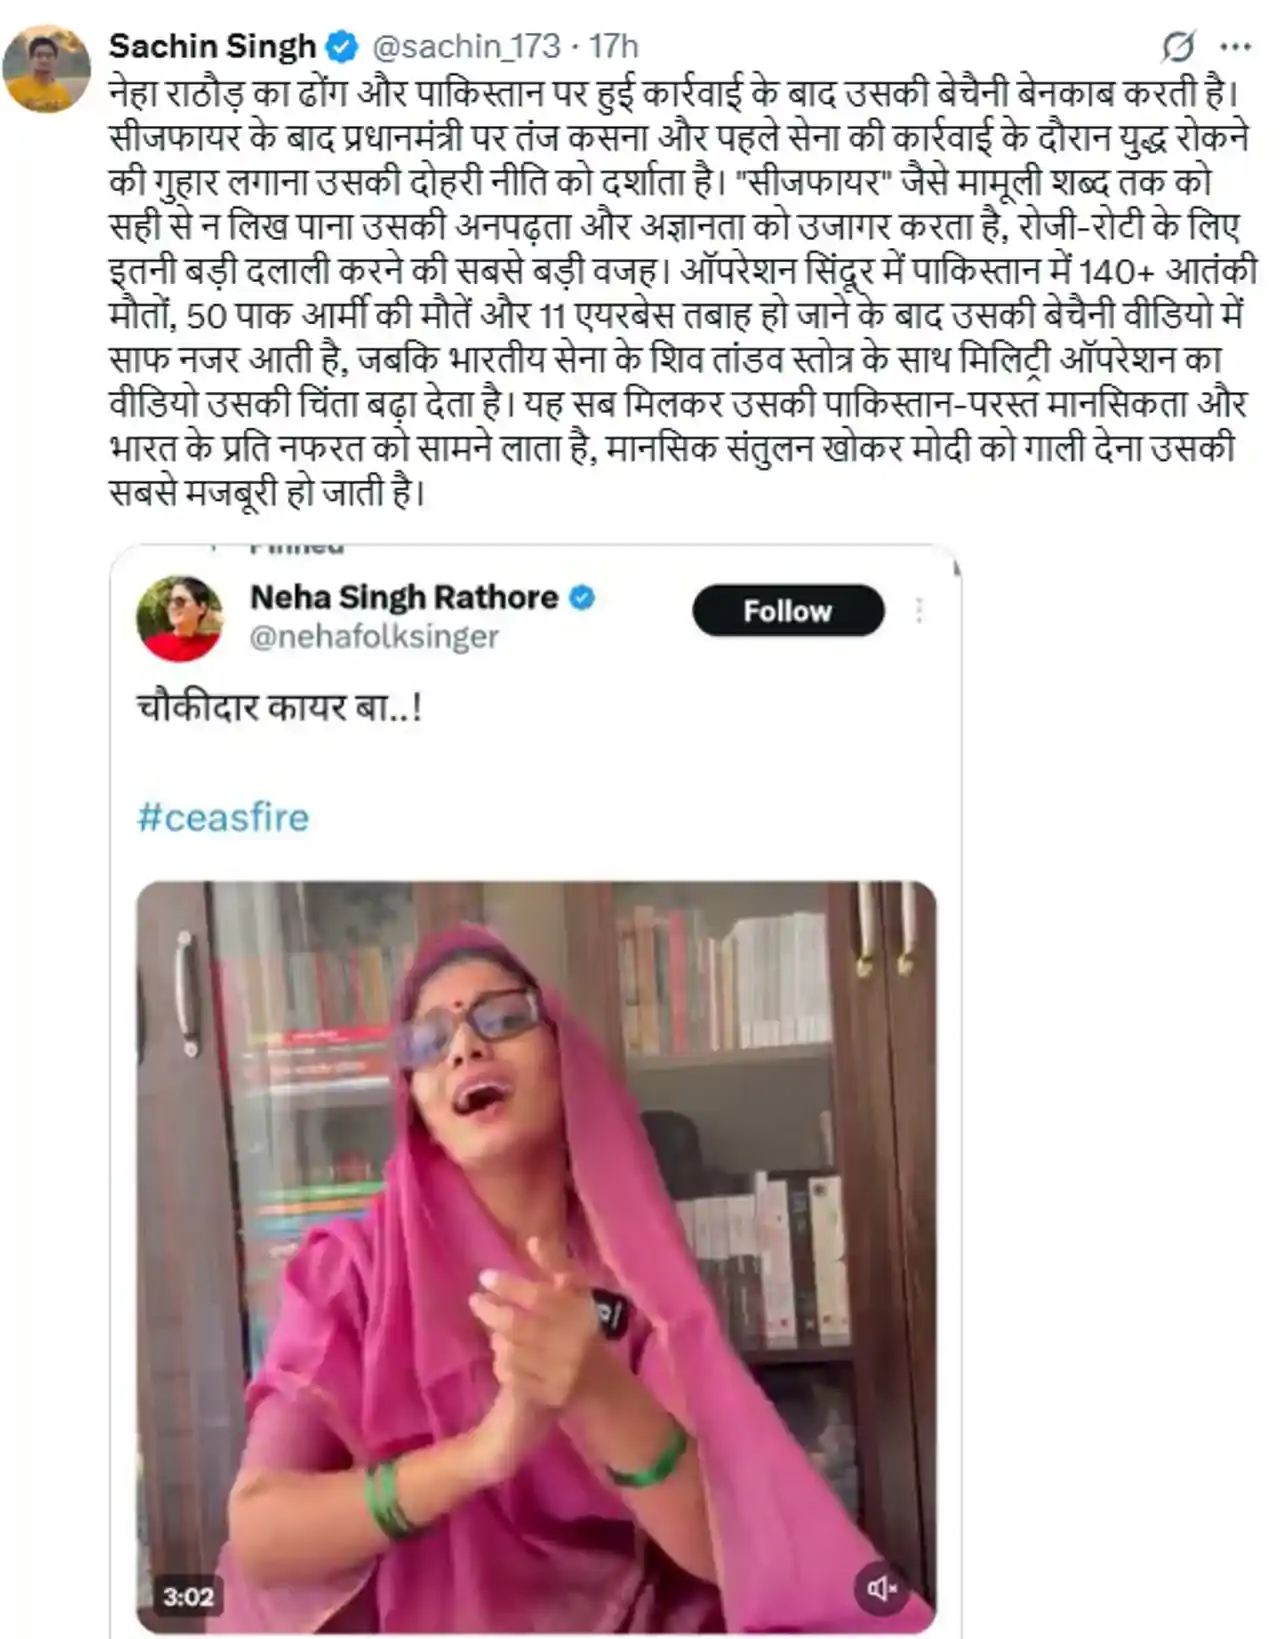
Task: Open the quoted tweet's vertical dots menu
Action: 919,610
